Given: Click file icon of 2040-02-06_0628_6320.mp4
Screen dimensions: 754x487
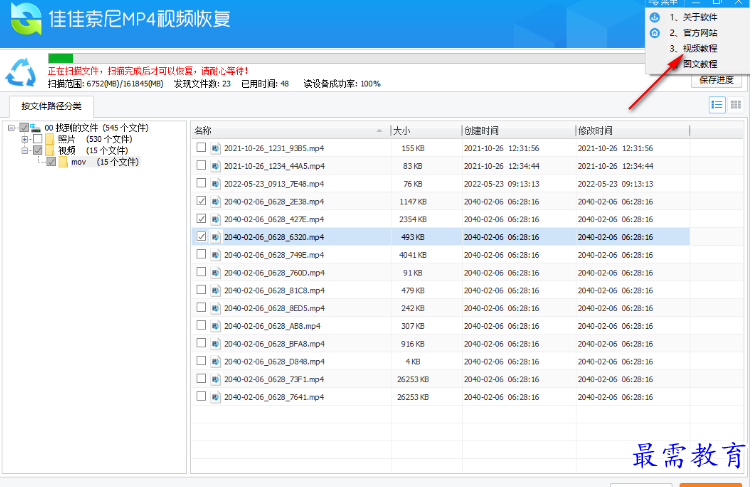Looking at the screenshot, I should [215, 237].
